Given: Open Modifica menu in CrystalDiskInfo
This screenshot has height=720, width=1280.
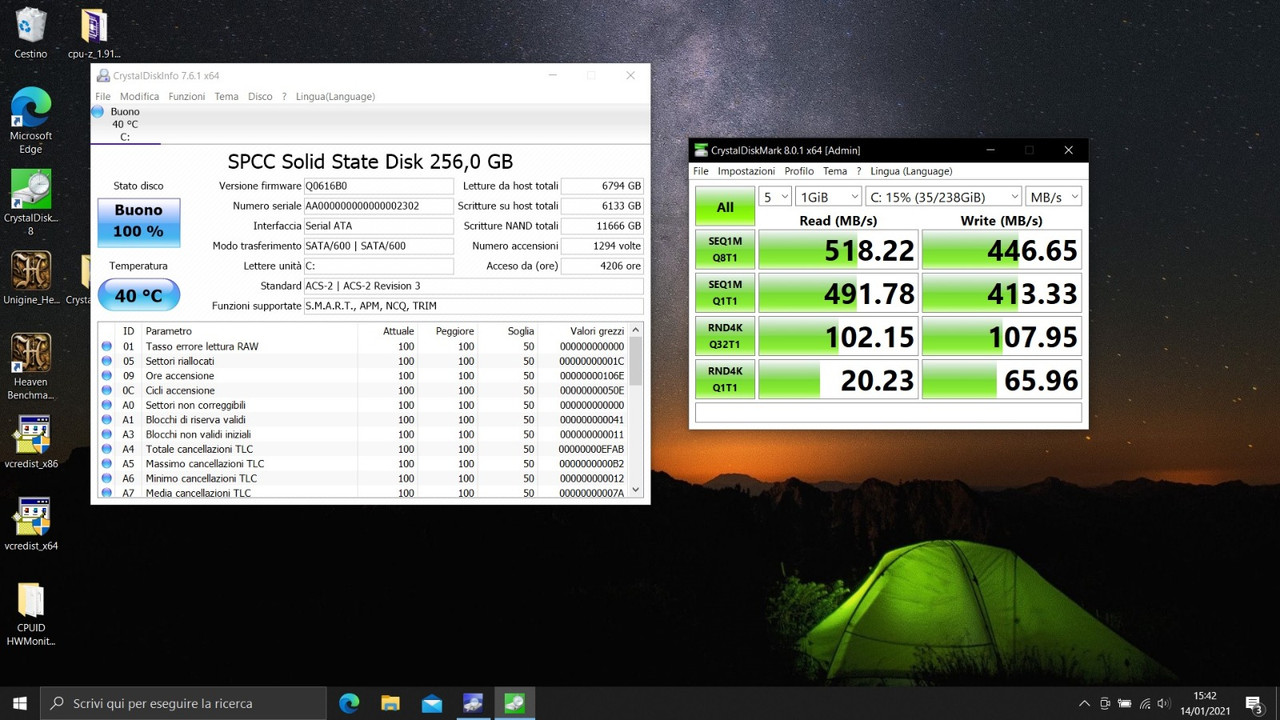Looking at the screenshot, I should 140,97.
